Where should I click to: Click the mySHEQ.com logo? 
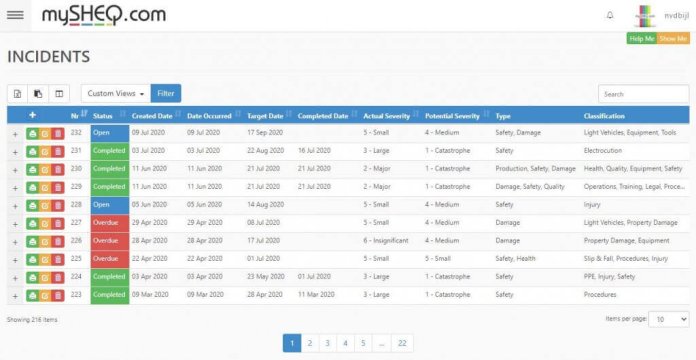coord(104,16)
